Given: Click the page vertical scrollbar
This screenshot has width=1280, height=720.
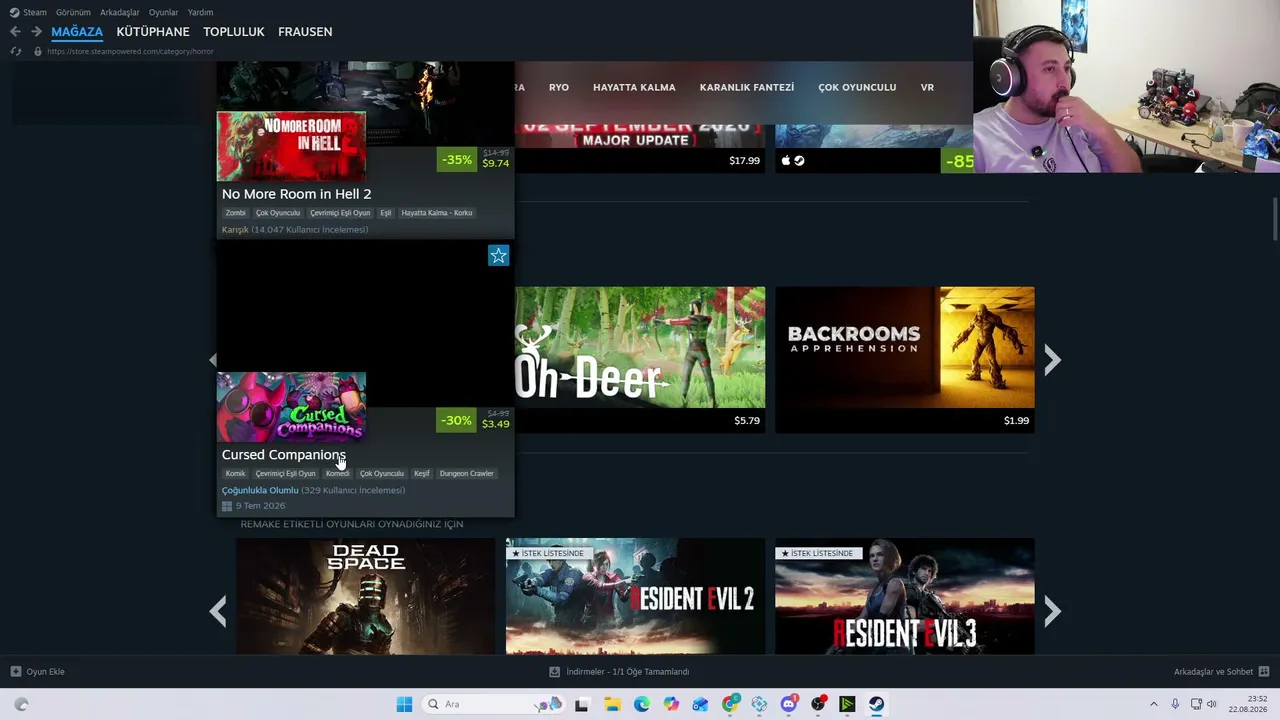Looking at the screenshot, I should pos(1274,220).
